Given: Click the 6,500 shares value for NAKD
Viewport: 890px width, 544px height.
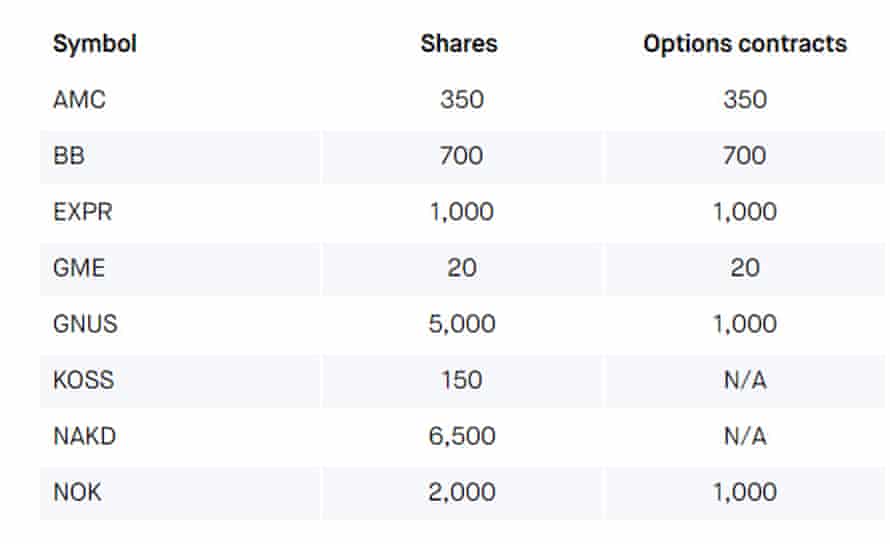Looking at the screenshot, I should click(x=461, y=436).
